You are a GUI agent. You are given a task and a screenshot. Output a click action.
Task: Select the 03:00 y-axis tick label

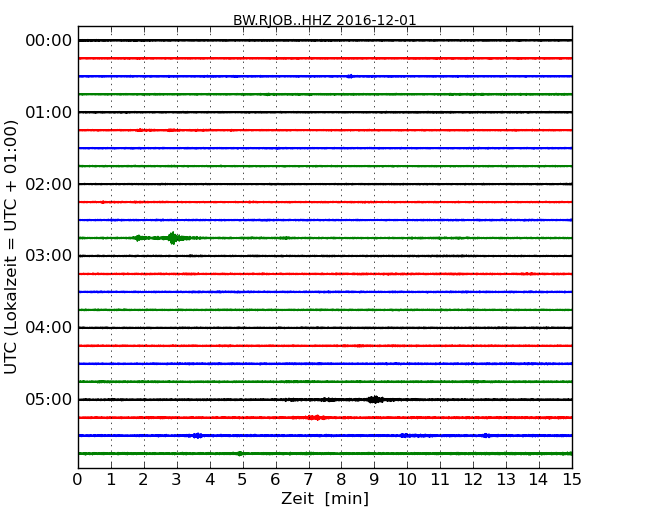[x=49, y=256]
